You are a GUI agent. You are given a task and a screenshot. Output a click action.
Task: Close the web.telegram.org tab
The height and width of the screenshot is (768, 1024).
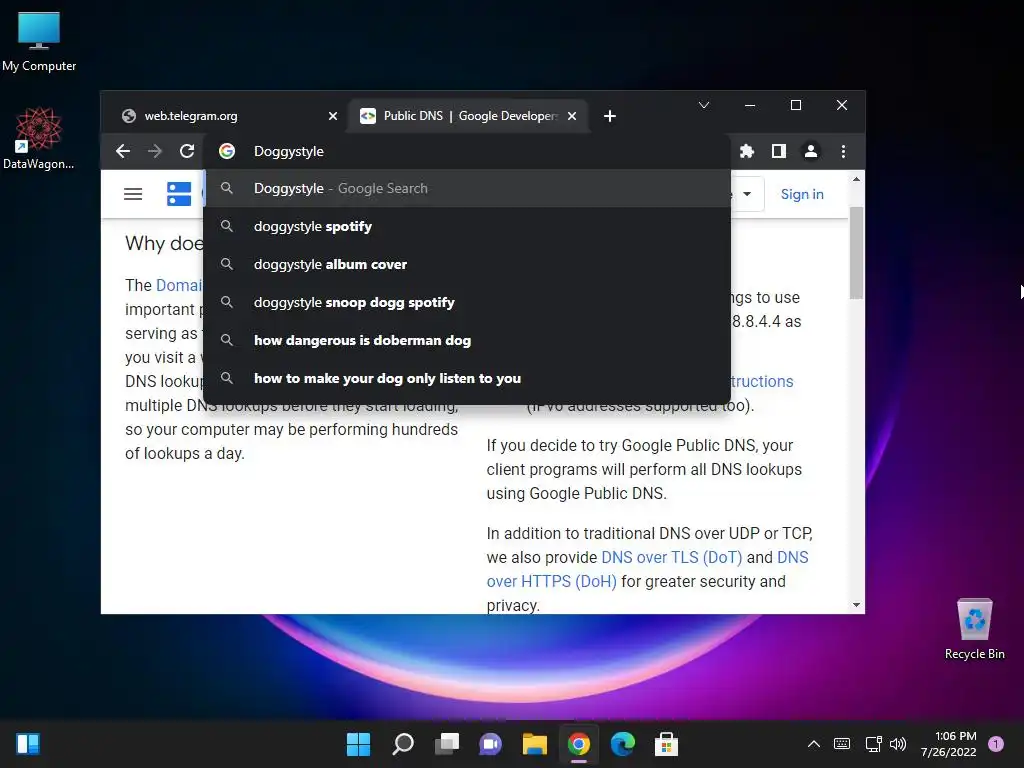click(x=332, y=116)
